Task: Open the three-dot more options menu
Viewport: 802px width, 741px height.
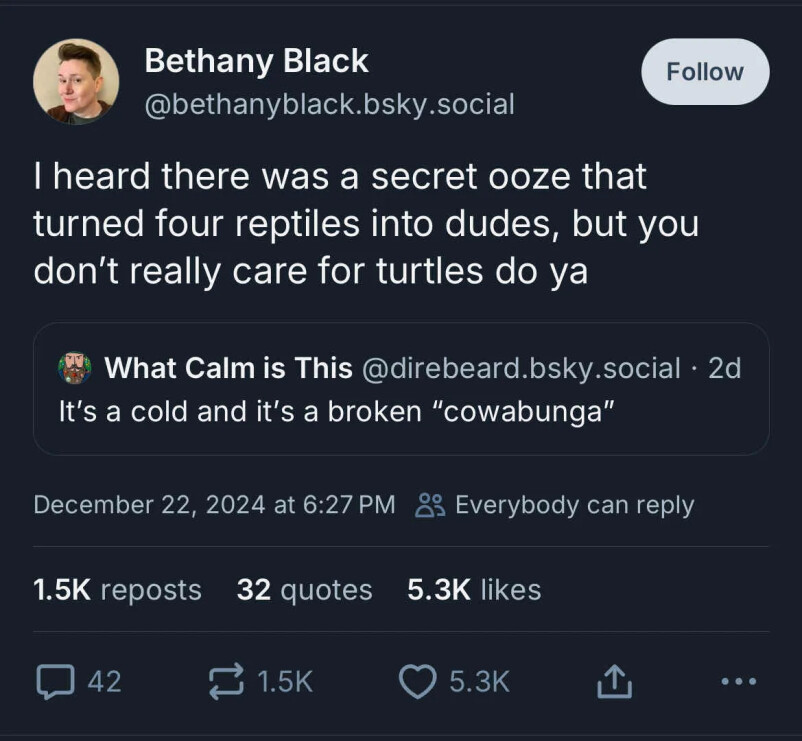Action: tap(739, 682)
